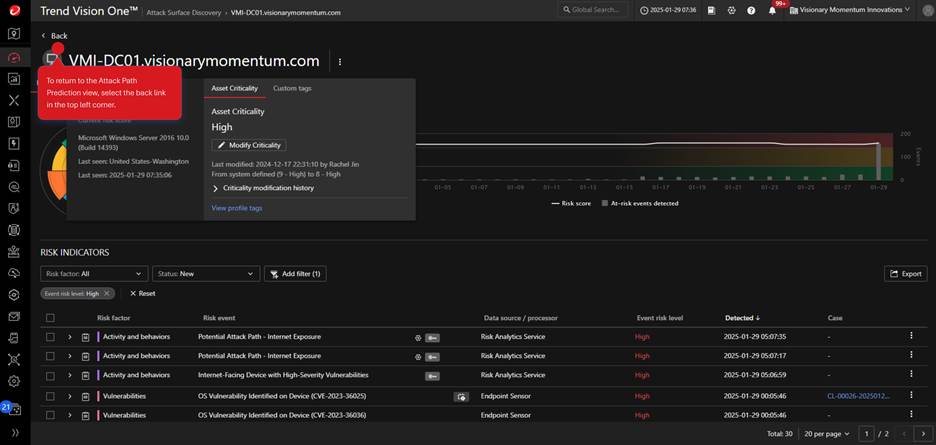Viewport: 936px width, 445px height.
Task: Tick the checkbox for Internet-Facing Device row
Action: point(50,376)
